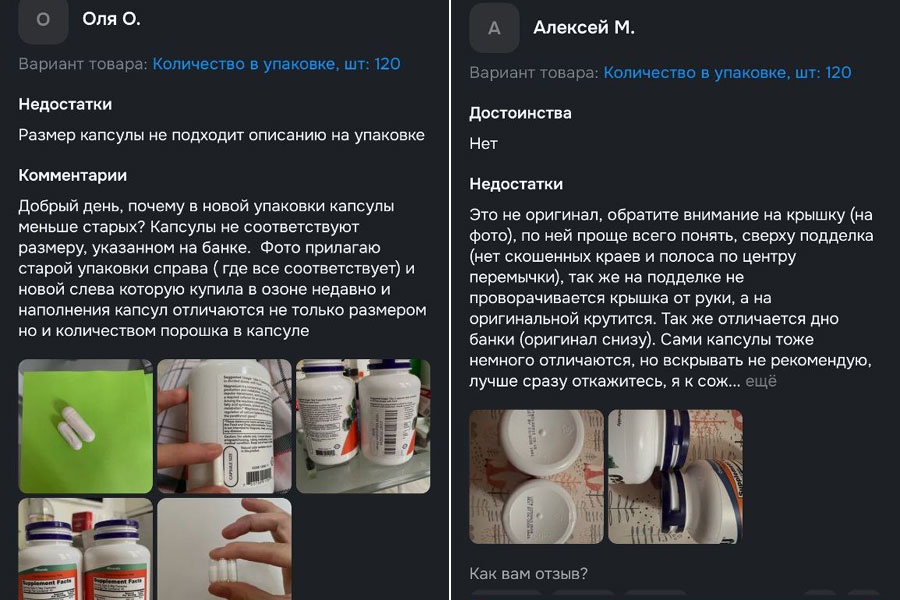This screenshot has height=600, width=900.
Task: Open photo of two white bottle lids
Action: coord(537,477)
